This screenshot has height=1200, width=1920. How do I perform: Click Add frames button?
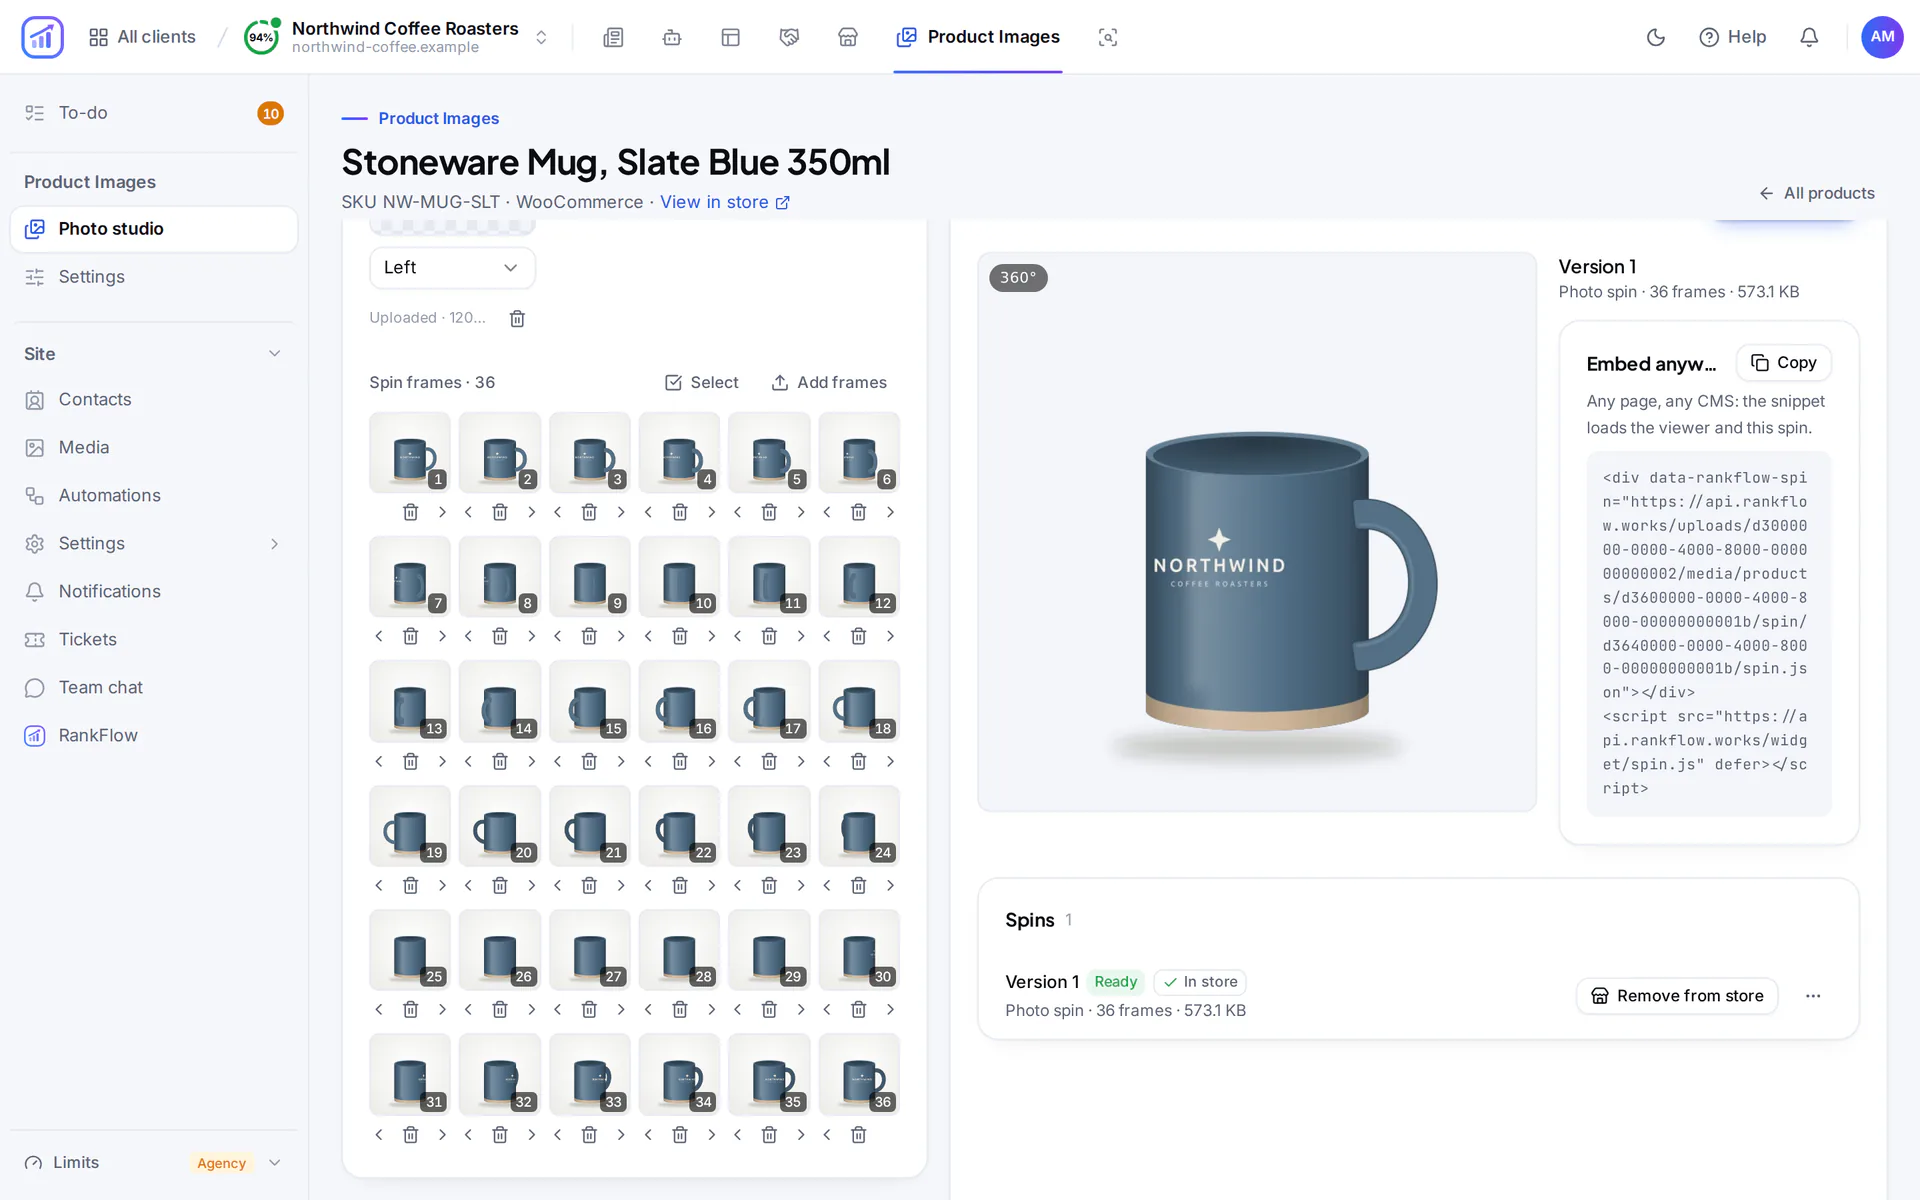click(x=829, y=382)
